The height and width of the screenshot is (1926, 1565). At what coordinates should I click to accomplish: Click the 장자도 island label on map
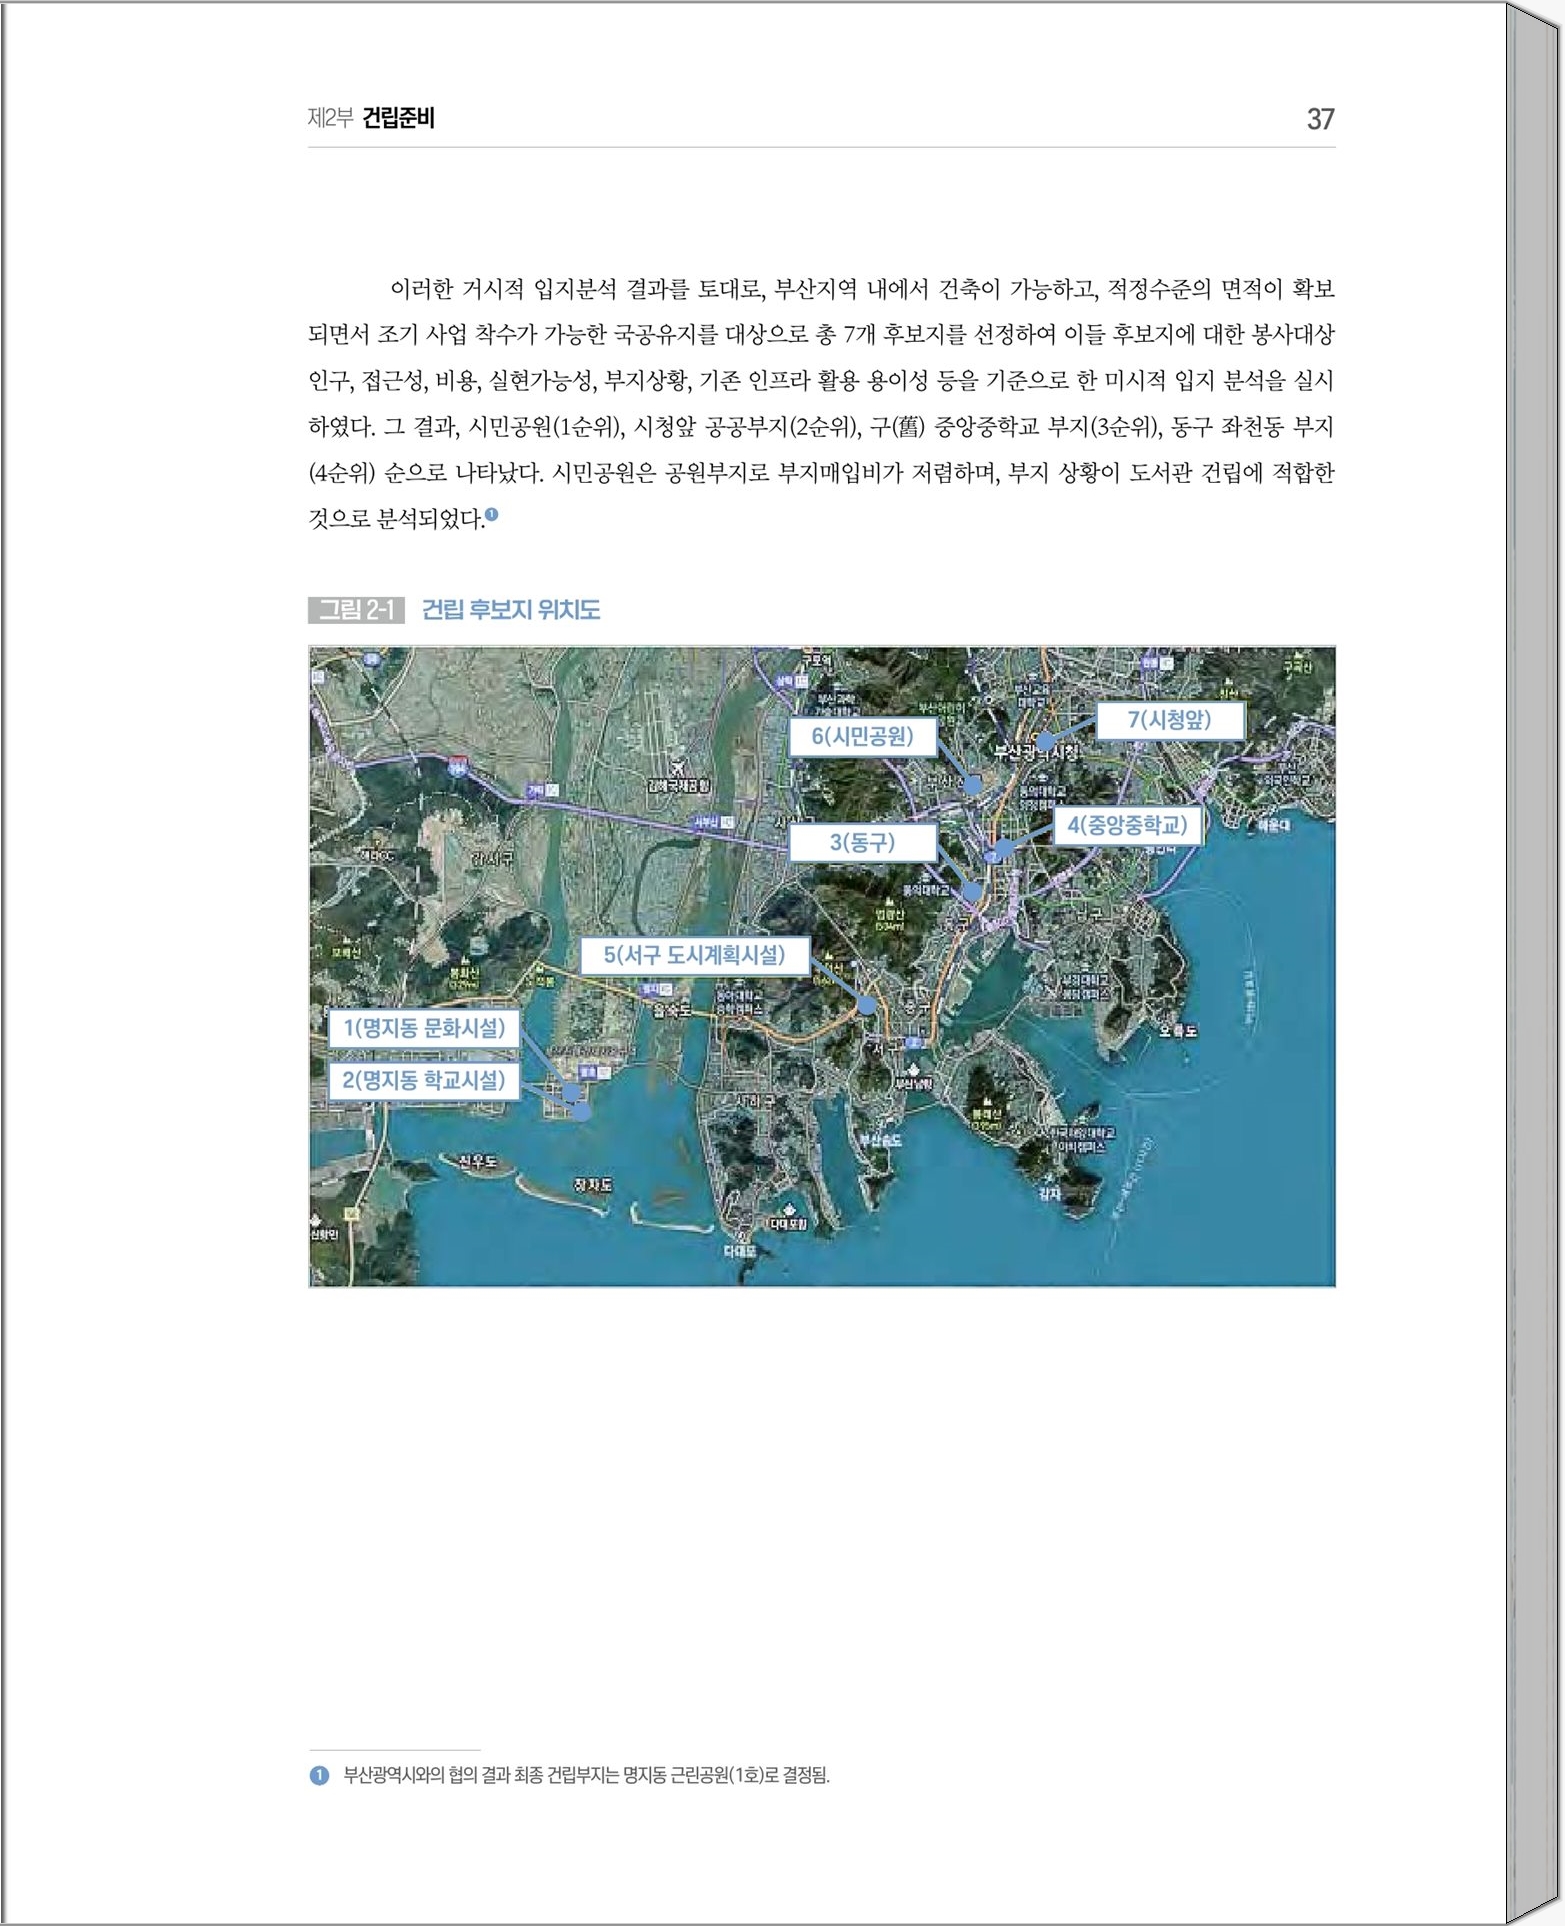point(592,1185)
